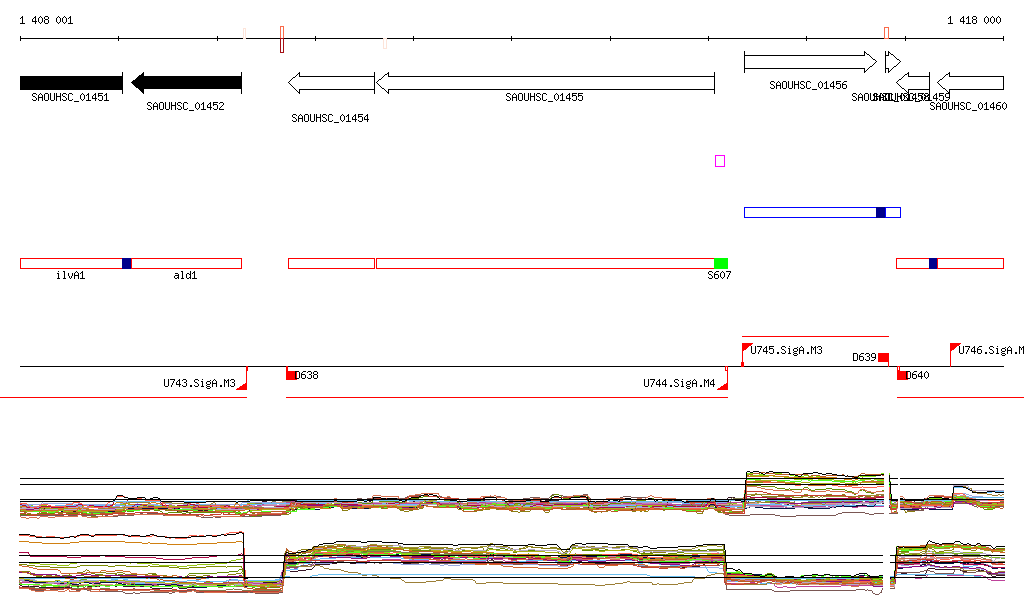Image resolution: width=1024 pixels, height=611 pixels.
Task: Click the SAOUHSC_01455 gene label
Action: point(544,97)
